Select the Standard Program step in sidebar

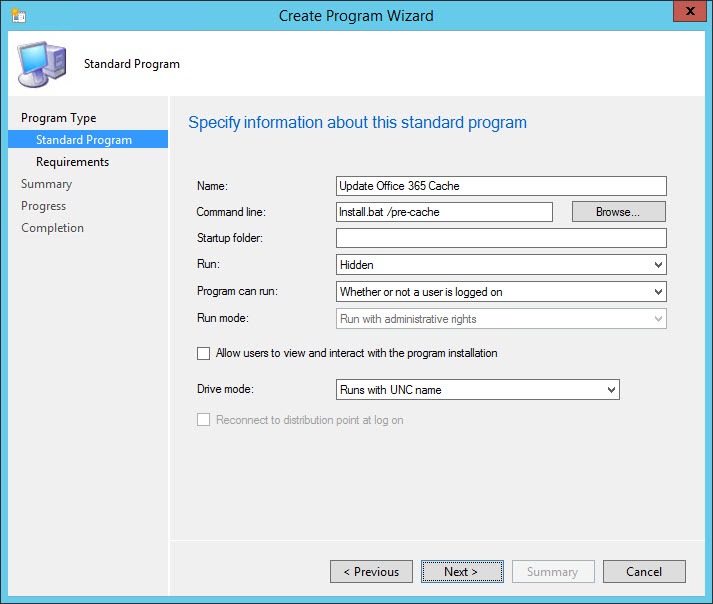(84, 140)
